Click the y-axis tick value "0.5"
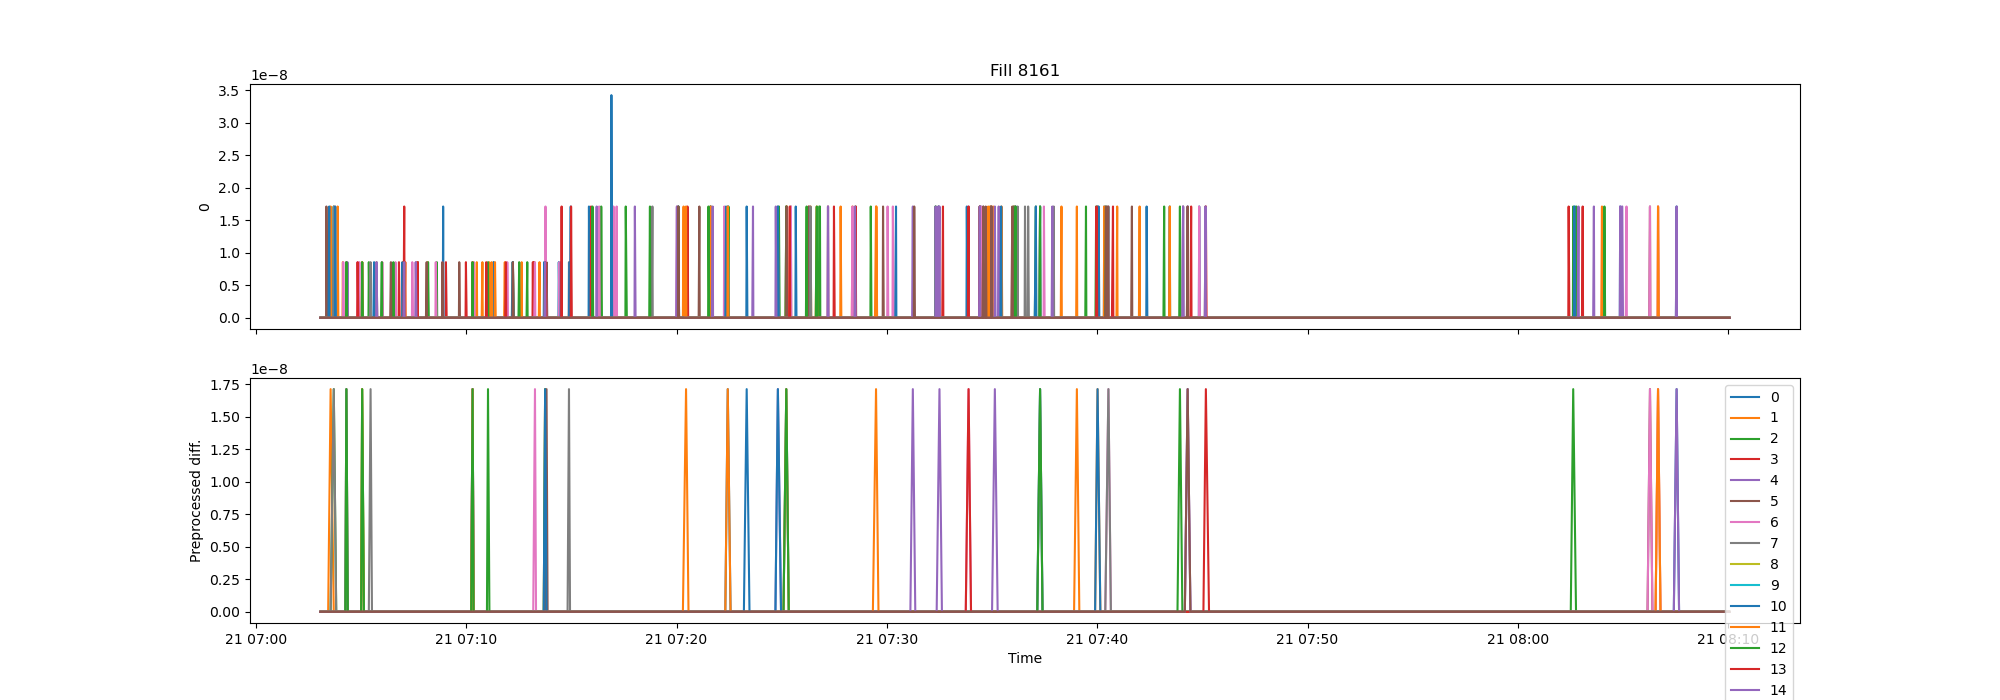Viewport: 2000px width, 700px height. (x=229, y=286)
